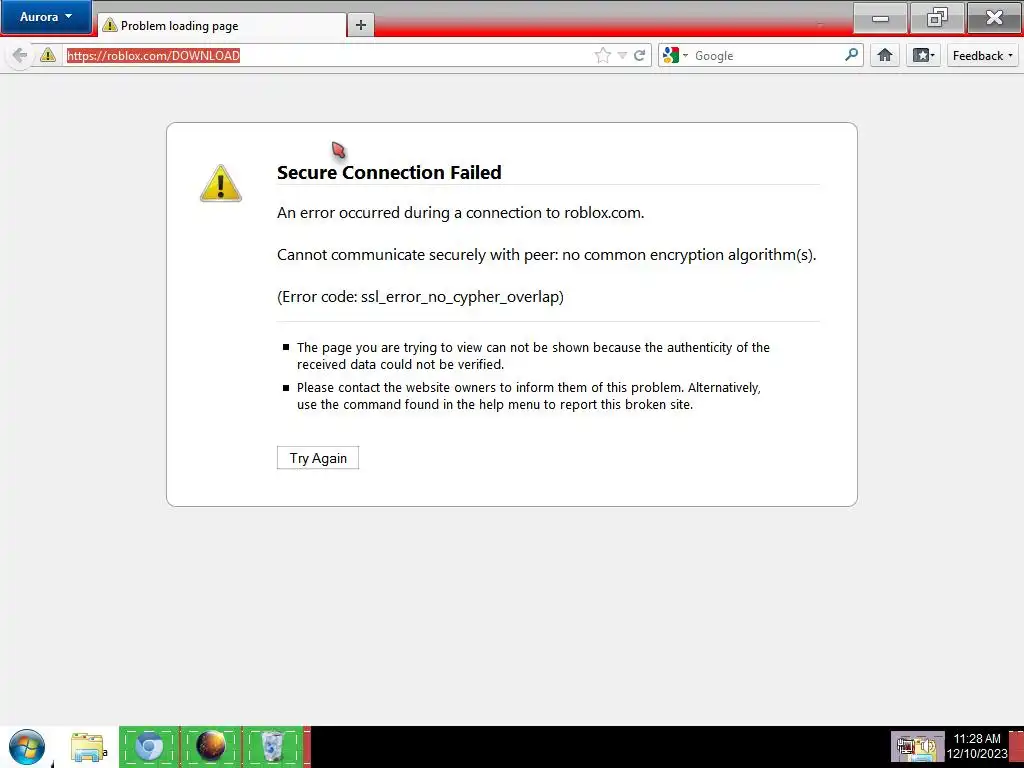The height and width of the screenshot is (768, 1024).
Task: Open Chromium from the taskbar
Action: point(149,746)
